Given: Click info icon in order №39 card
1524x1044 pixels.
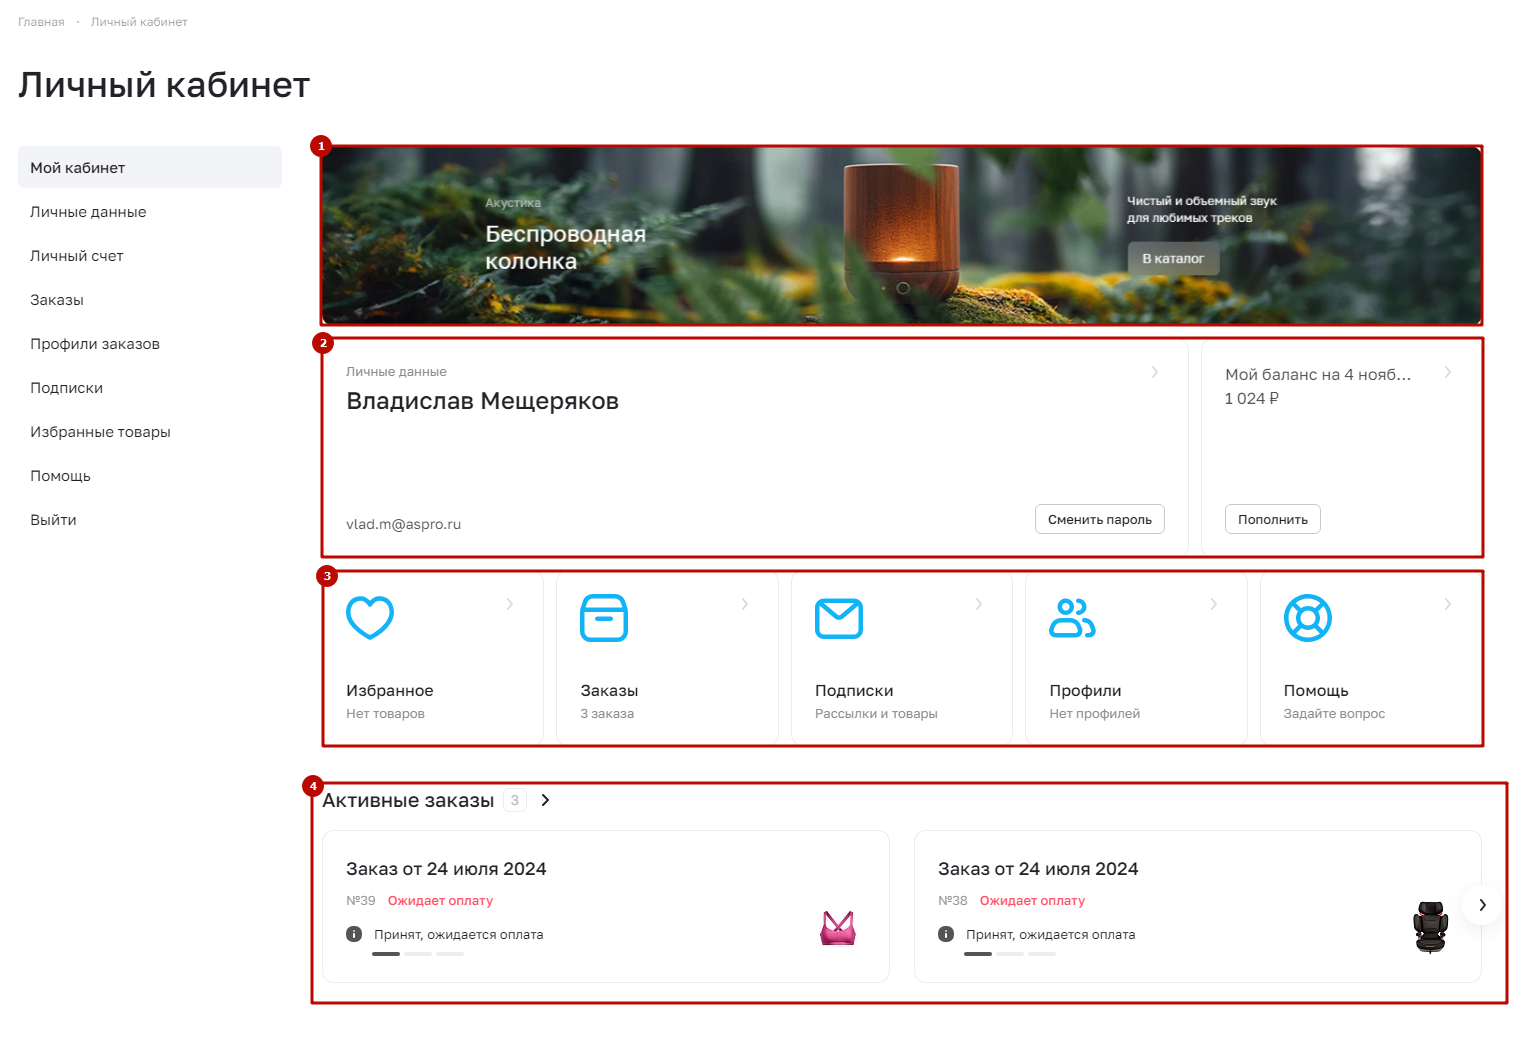Looking at the screenshot, I should (354, 934).
